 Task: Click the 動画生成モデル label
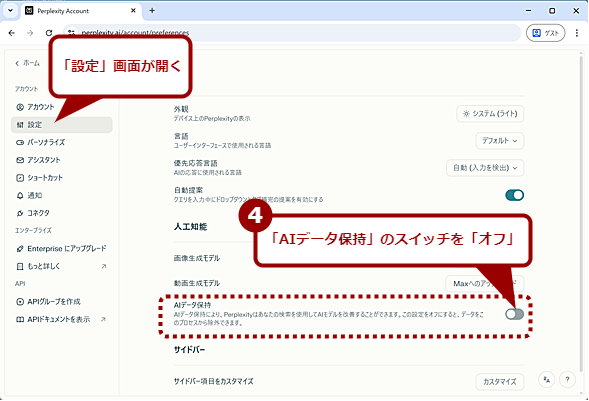click(196, 283)
